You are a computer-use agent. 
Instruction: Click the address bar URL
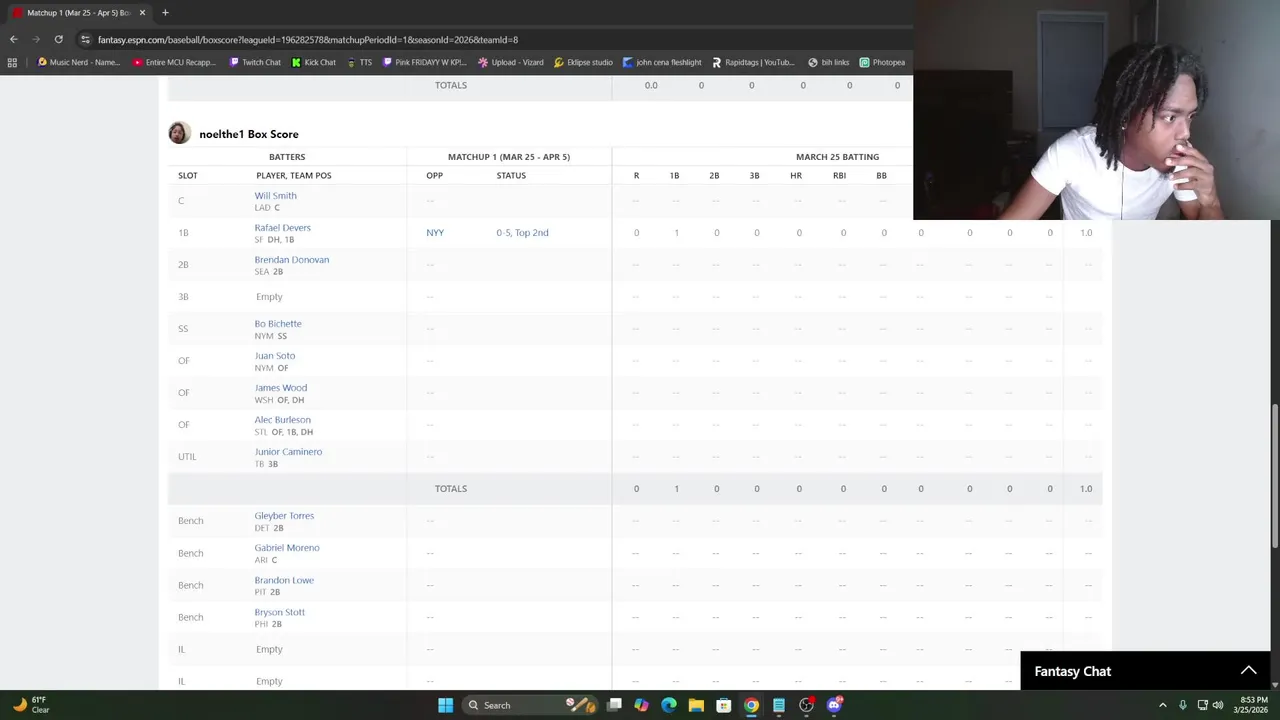(308, 39)
